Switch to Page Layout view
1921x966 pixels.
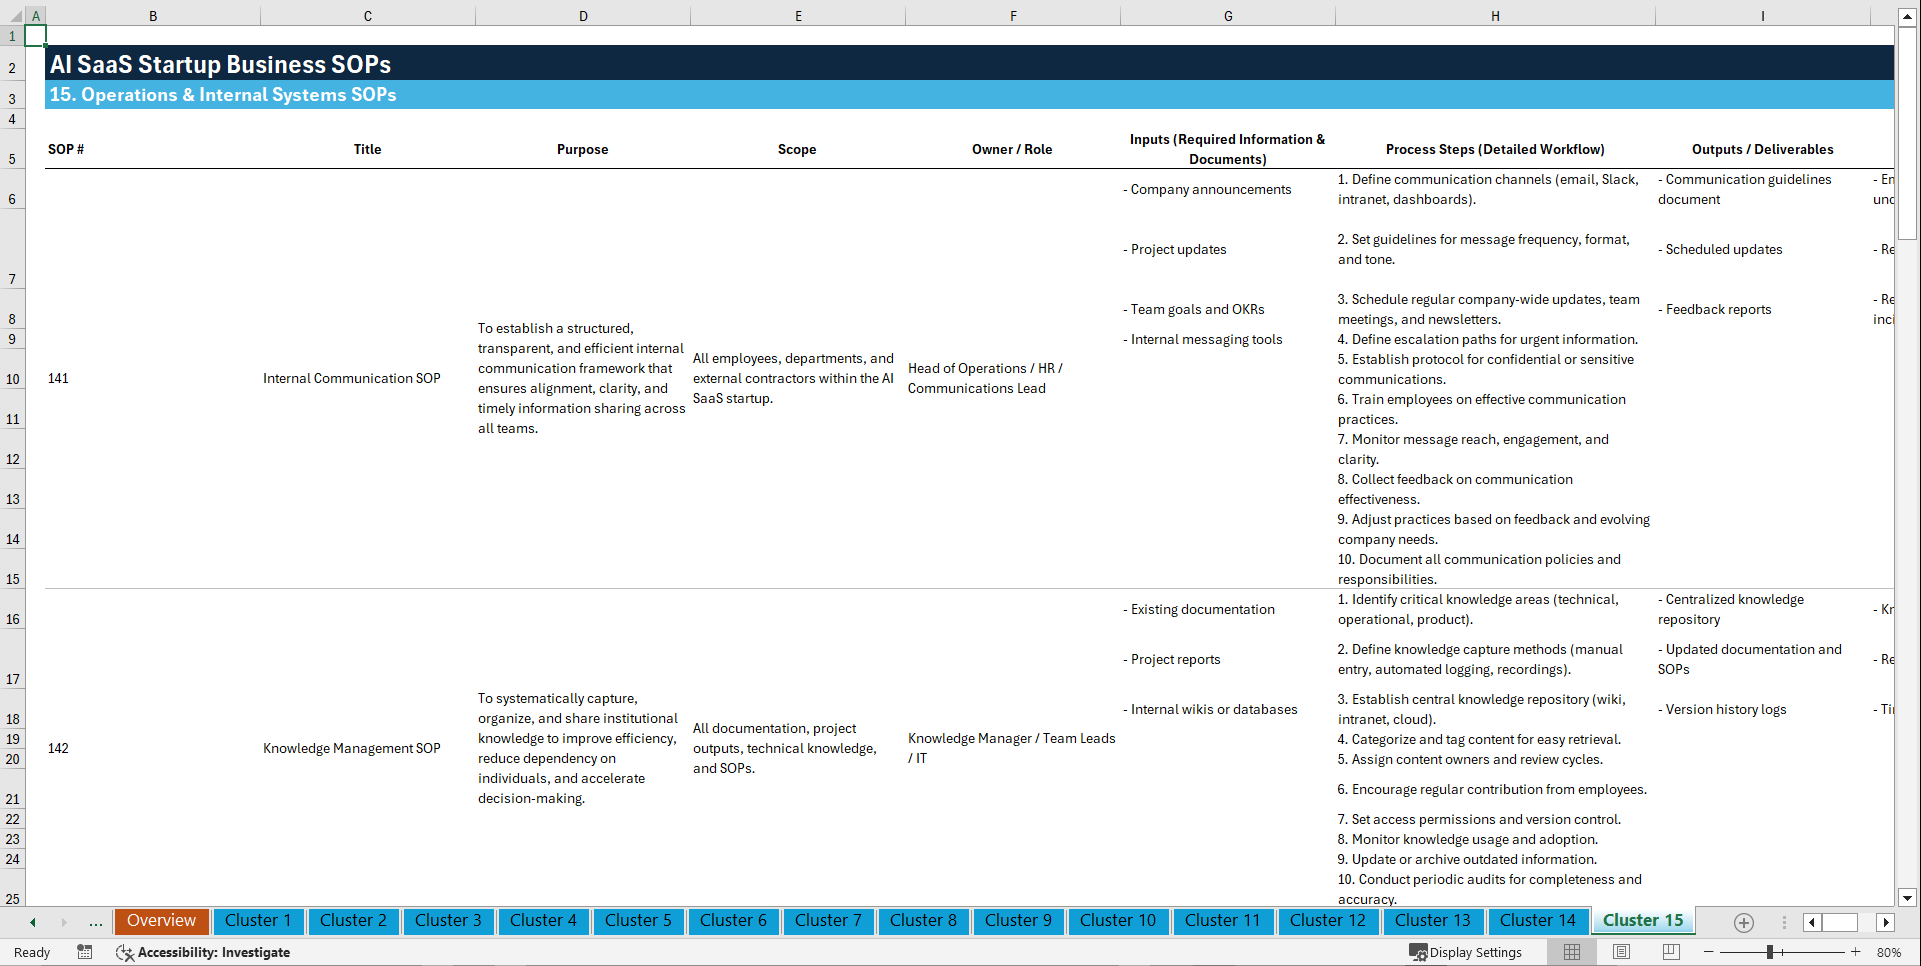click(1621, 952)
